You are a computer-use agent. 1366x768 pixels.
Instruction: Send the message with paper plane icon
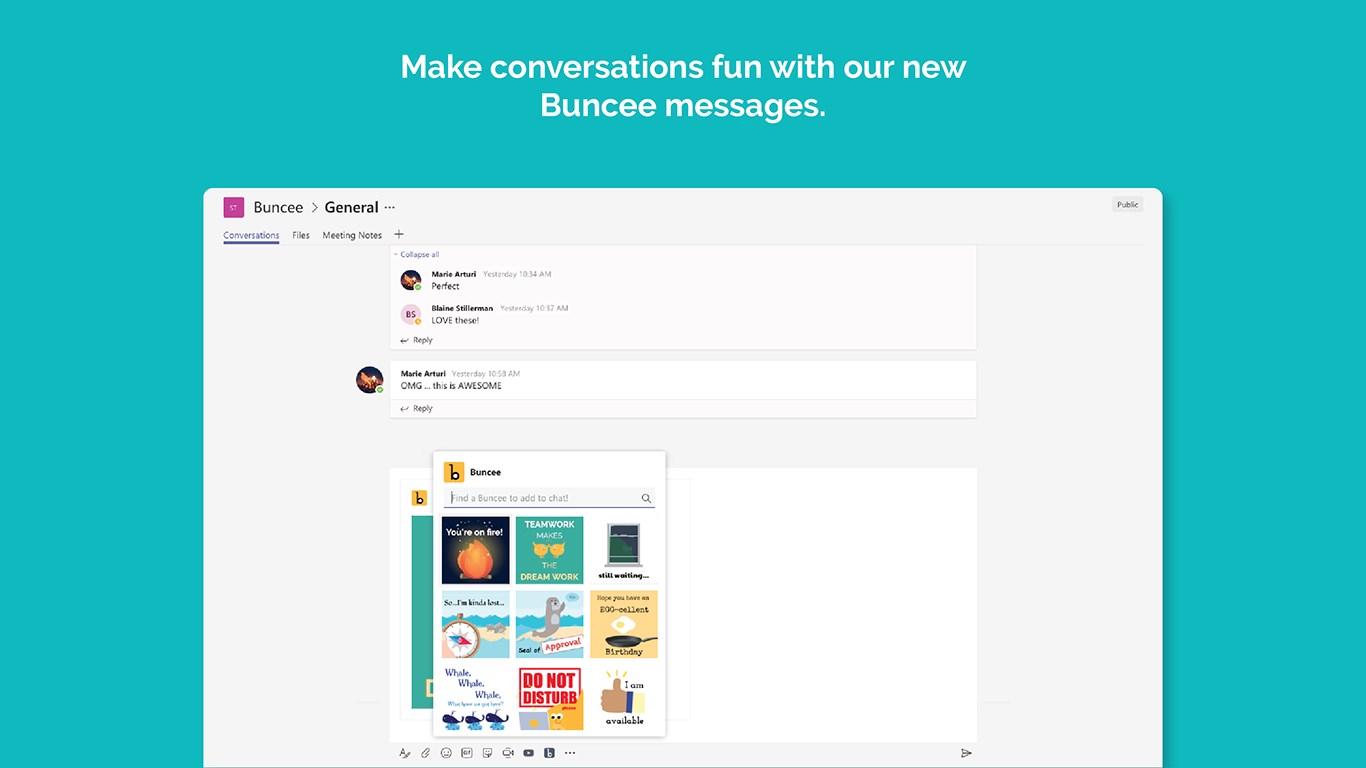[966, 753]
